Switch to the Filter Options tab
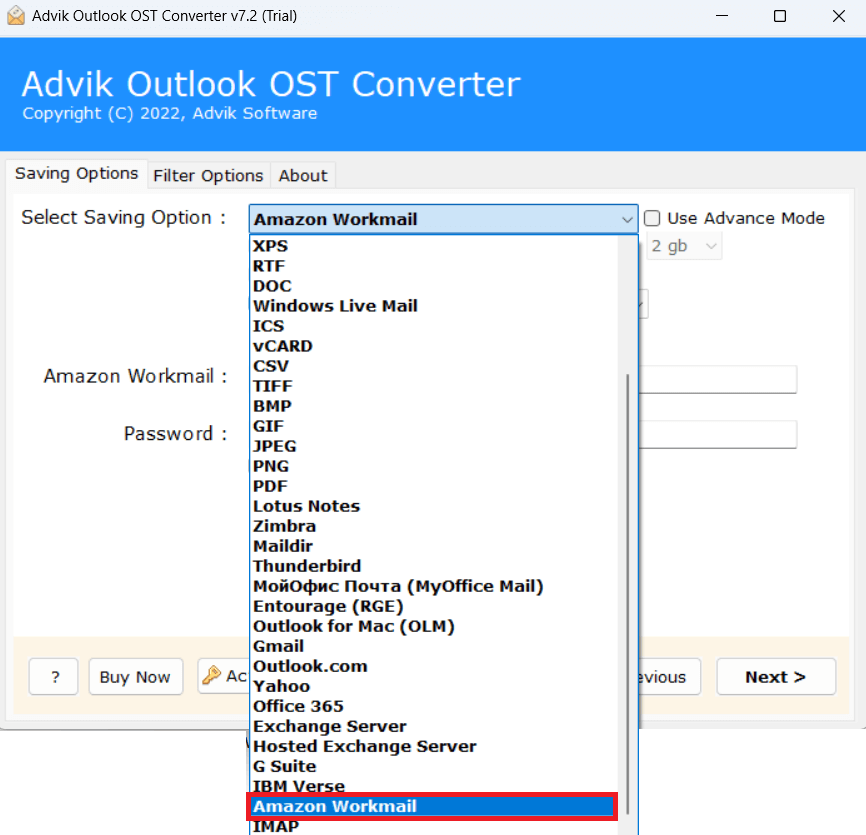This screenshot has height=835, width=866. 208,176
